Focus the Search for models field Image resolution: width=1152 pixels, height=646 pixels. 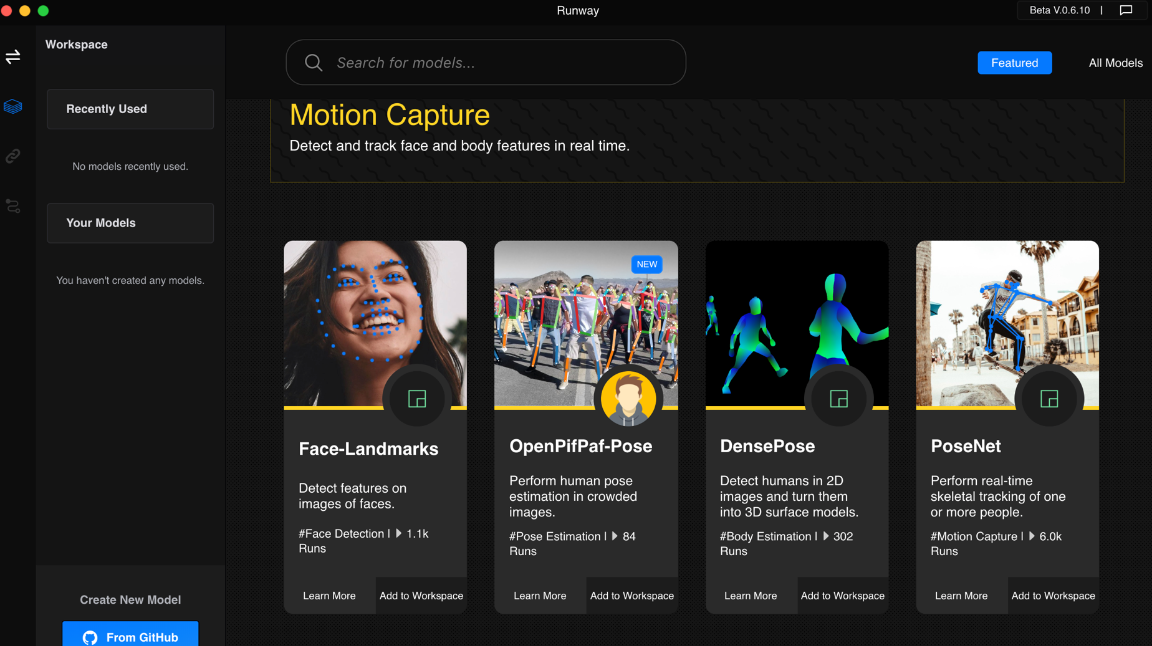click(500, 63)
